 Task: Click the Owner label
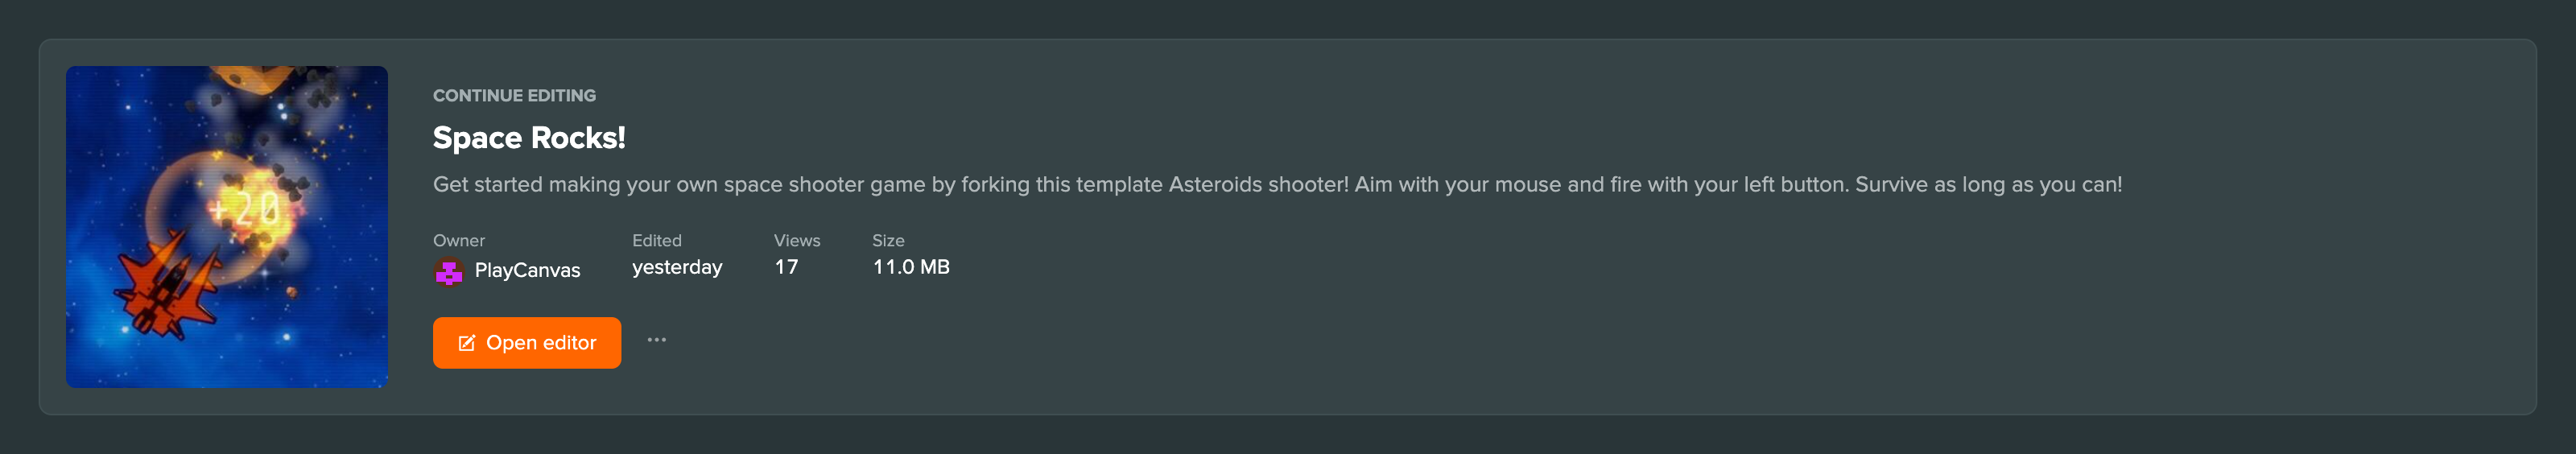pyautogui.click(x=459, y=241)
